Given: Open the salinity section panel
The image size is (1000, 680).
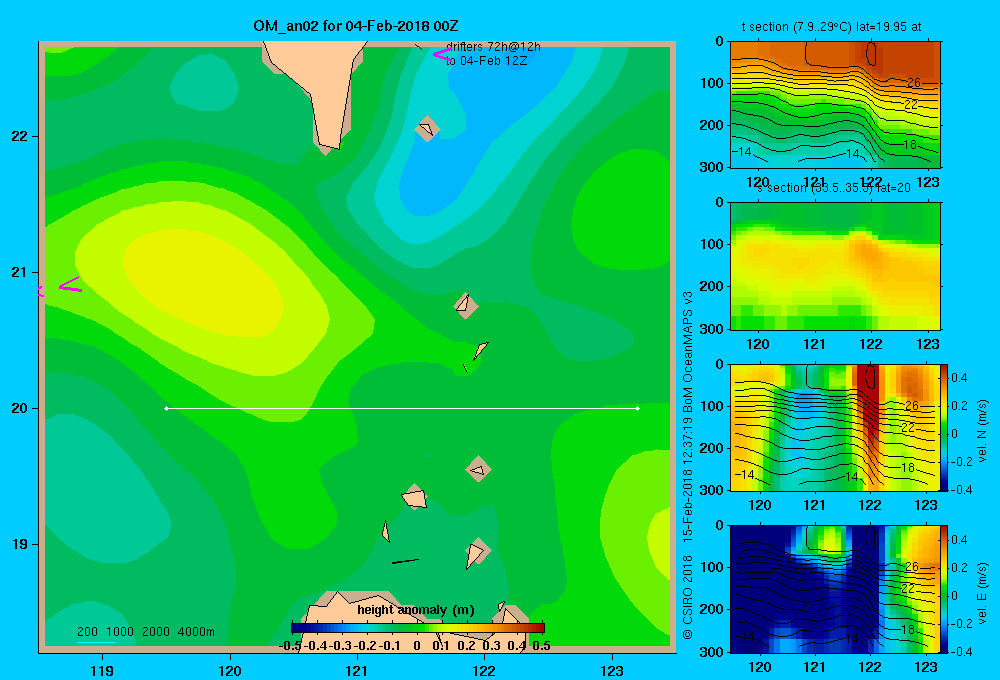Looking at the screenshot, I should (x=835, y=266).
